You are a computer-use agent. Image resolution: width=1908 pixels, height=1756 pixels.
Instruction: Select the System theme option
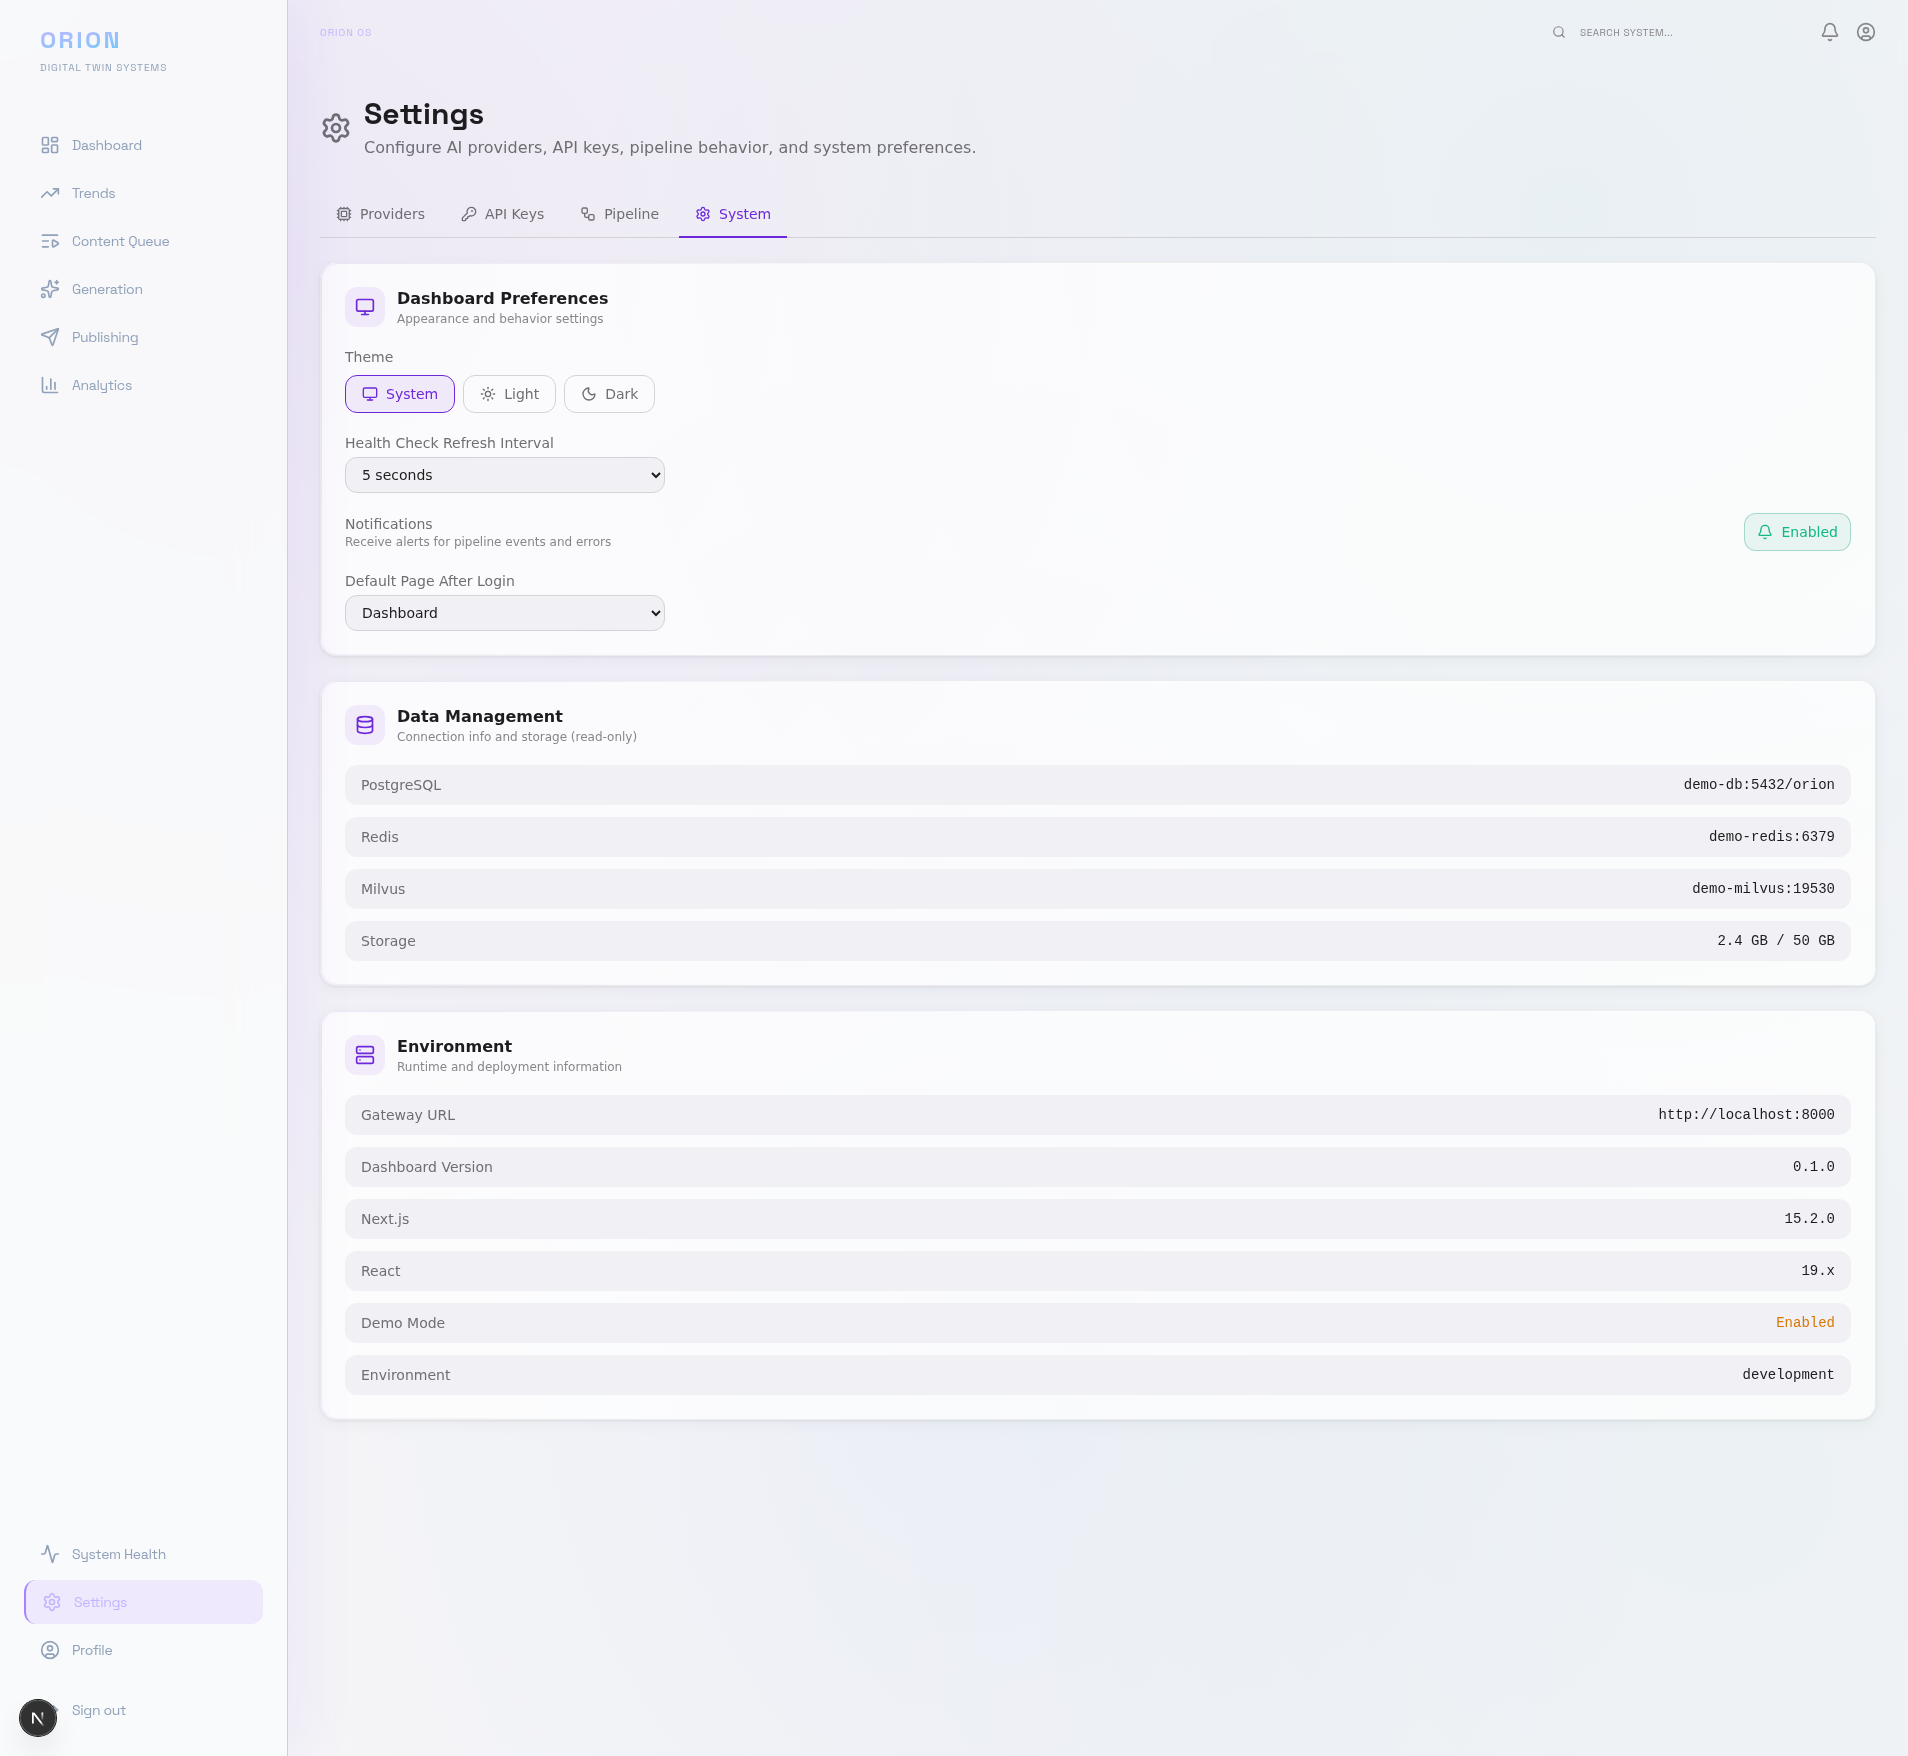coord(399,394)
